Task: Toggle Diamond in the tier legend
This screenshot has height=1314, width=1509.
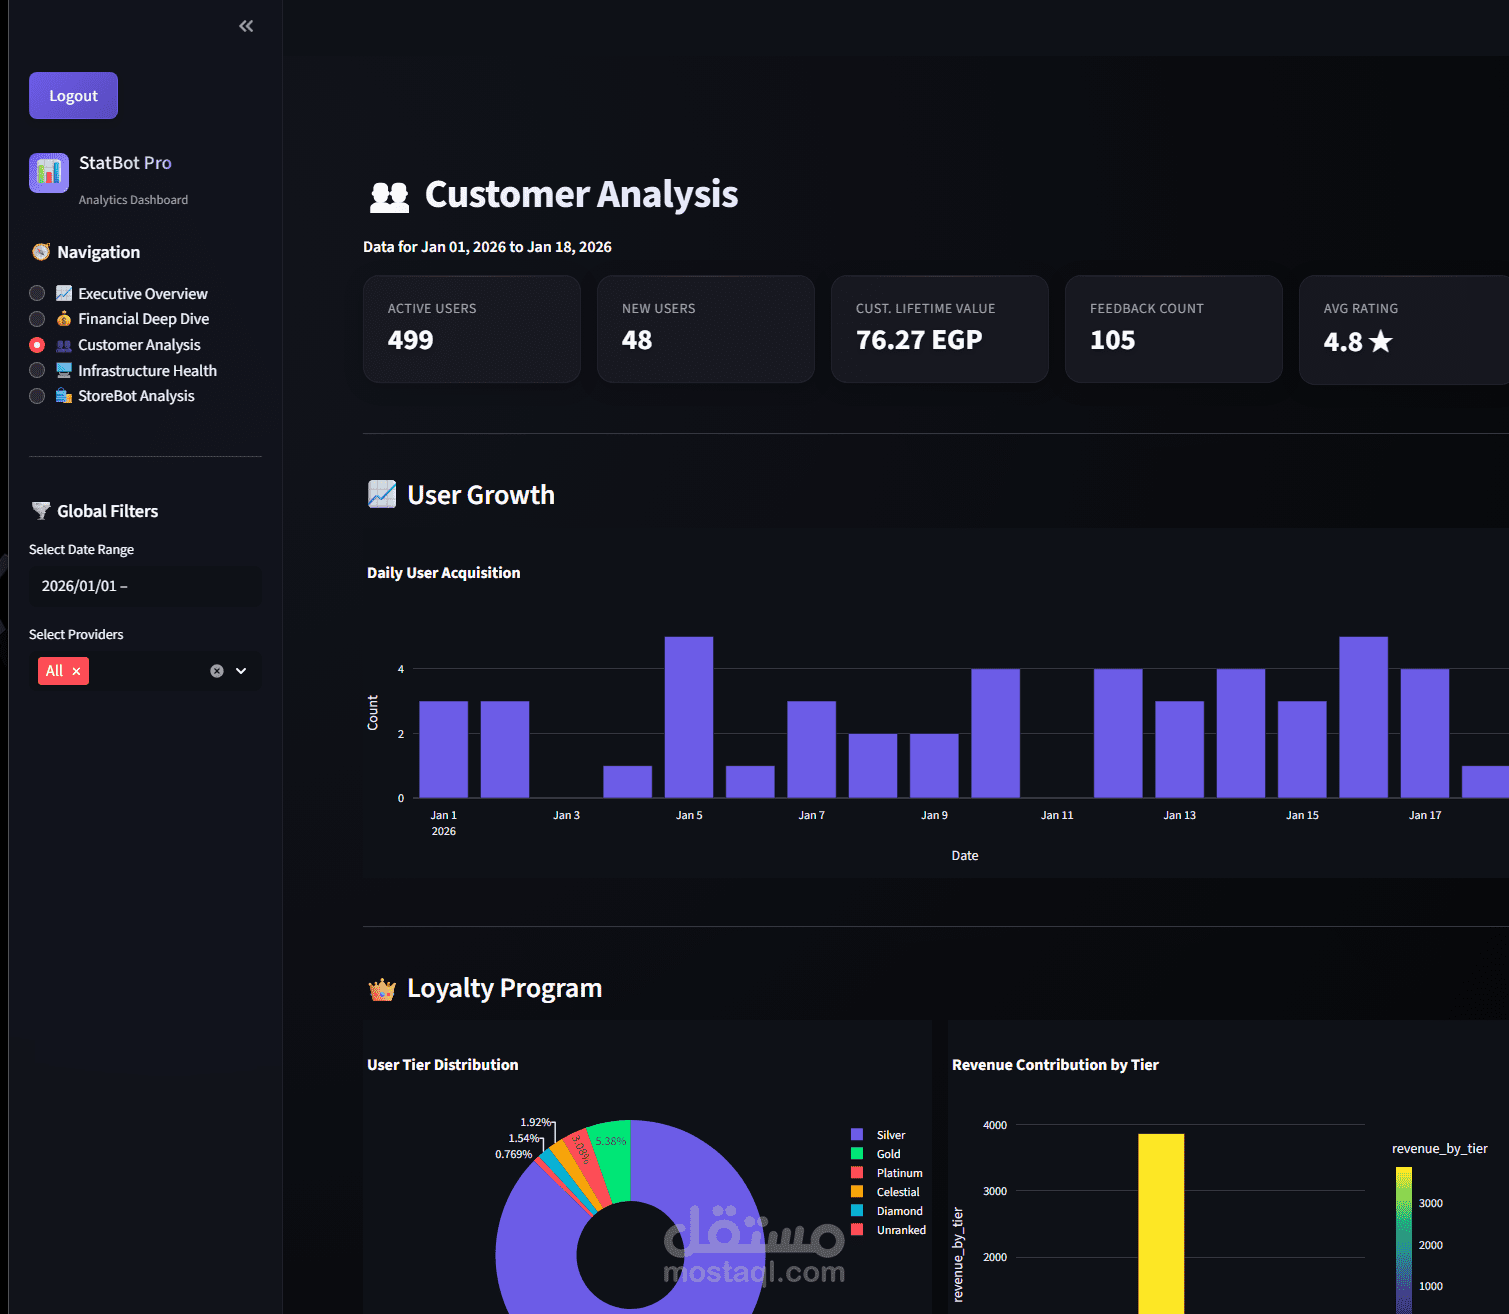Action: (x=887, y=1211)
